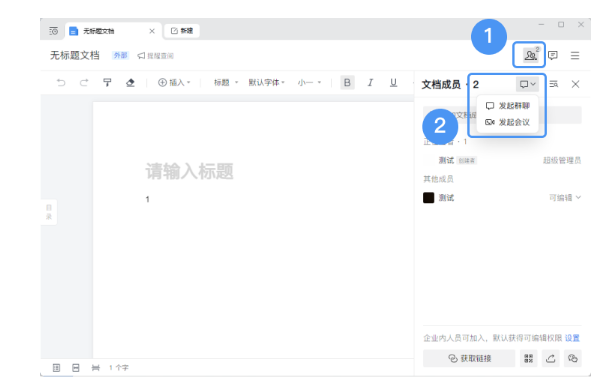Click the black avatar of 测试
Image resolution: width=615 pixels, height=388 pixels.
(429, 198)
